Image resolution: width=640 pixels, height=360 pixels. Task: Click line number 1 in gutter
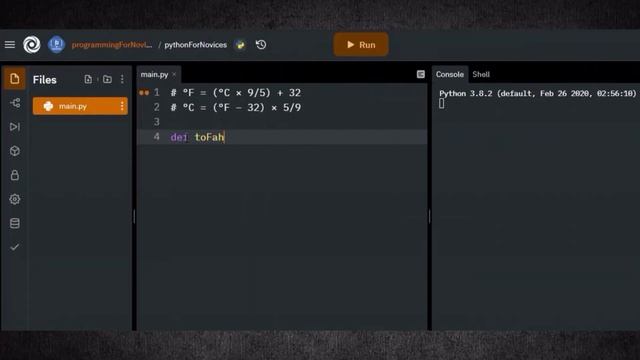click(x=157, y=93)
